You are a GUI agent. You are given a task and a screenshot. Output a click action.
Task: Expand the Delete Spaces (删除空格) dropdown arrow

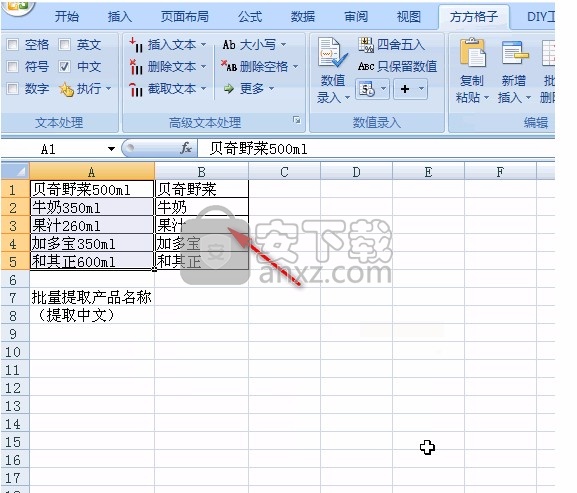tap(295, 67)
